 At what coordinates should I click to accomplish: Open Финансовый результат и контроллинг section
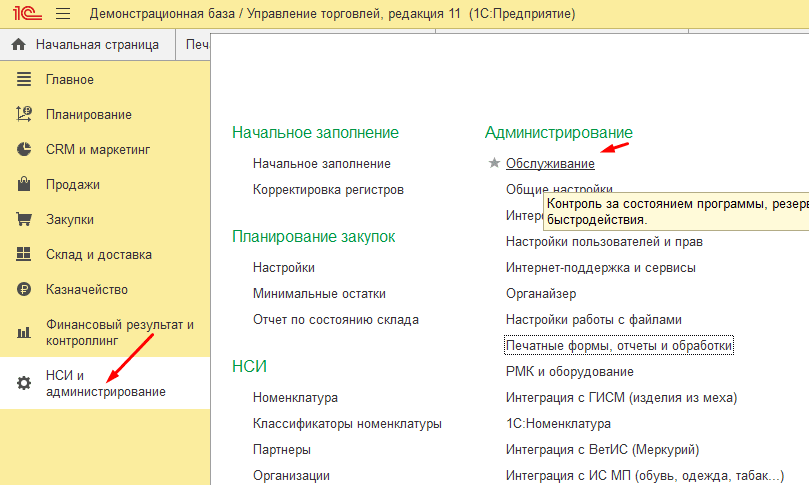pos(105,332)
